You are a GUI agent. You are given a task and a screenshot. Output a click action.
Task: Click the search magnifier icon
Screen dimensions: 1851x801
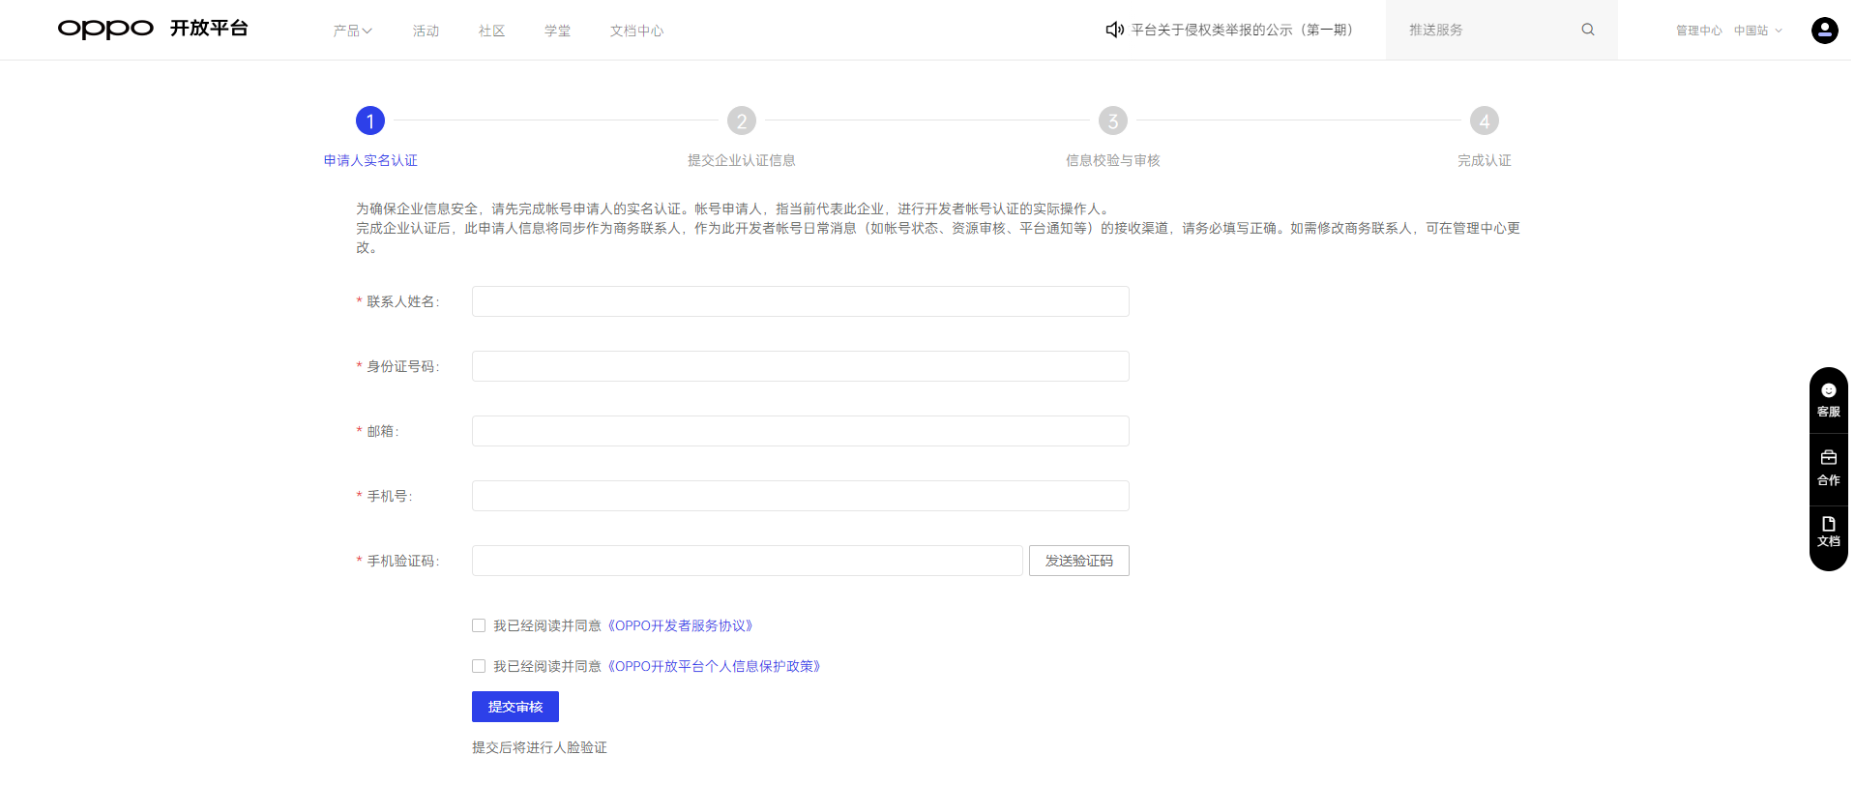pos(1587,30)
